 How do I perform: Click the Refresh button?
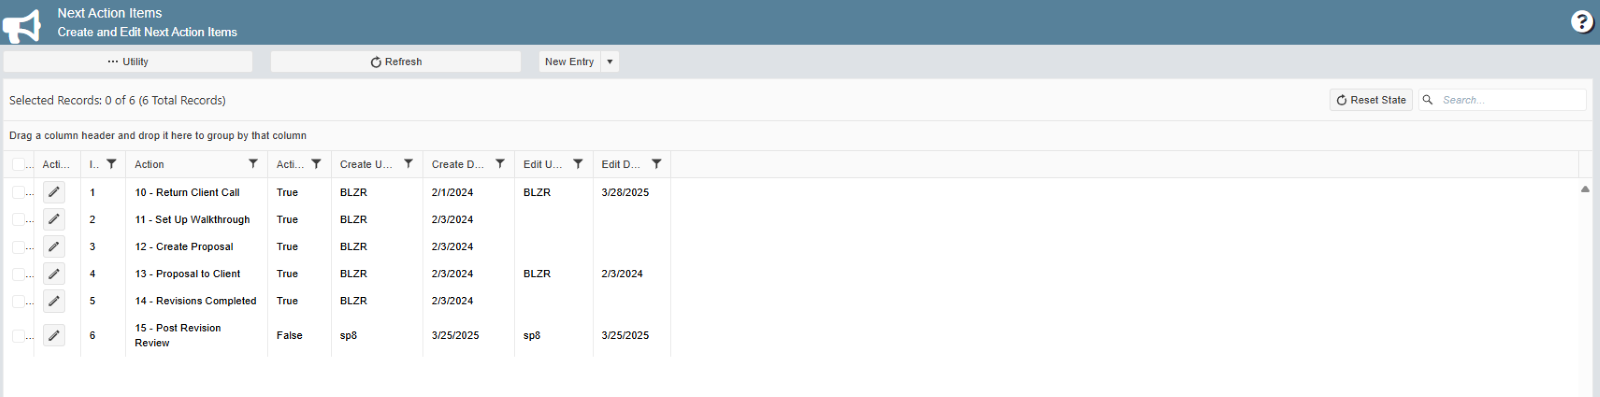coord(396,62)
